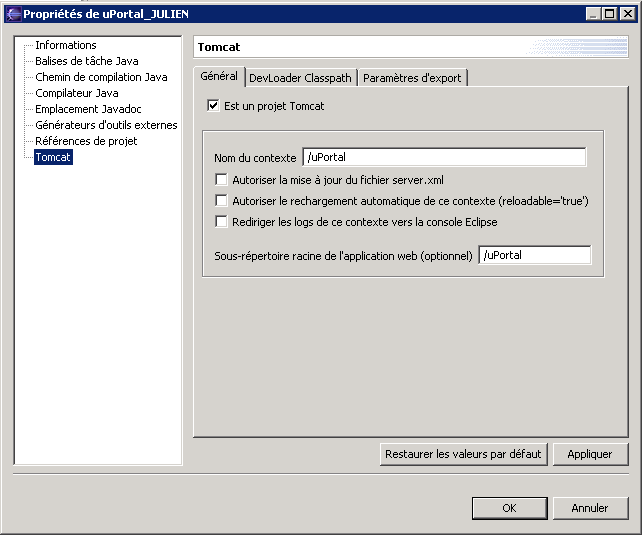Open the Paramètres d'export tab
Viewport: 642px width, 535px height.
tap(412, 78)
